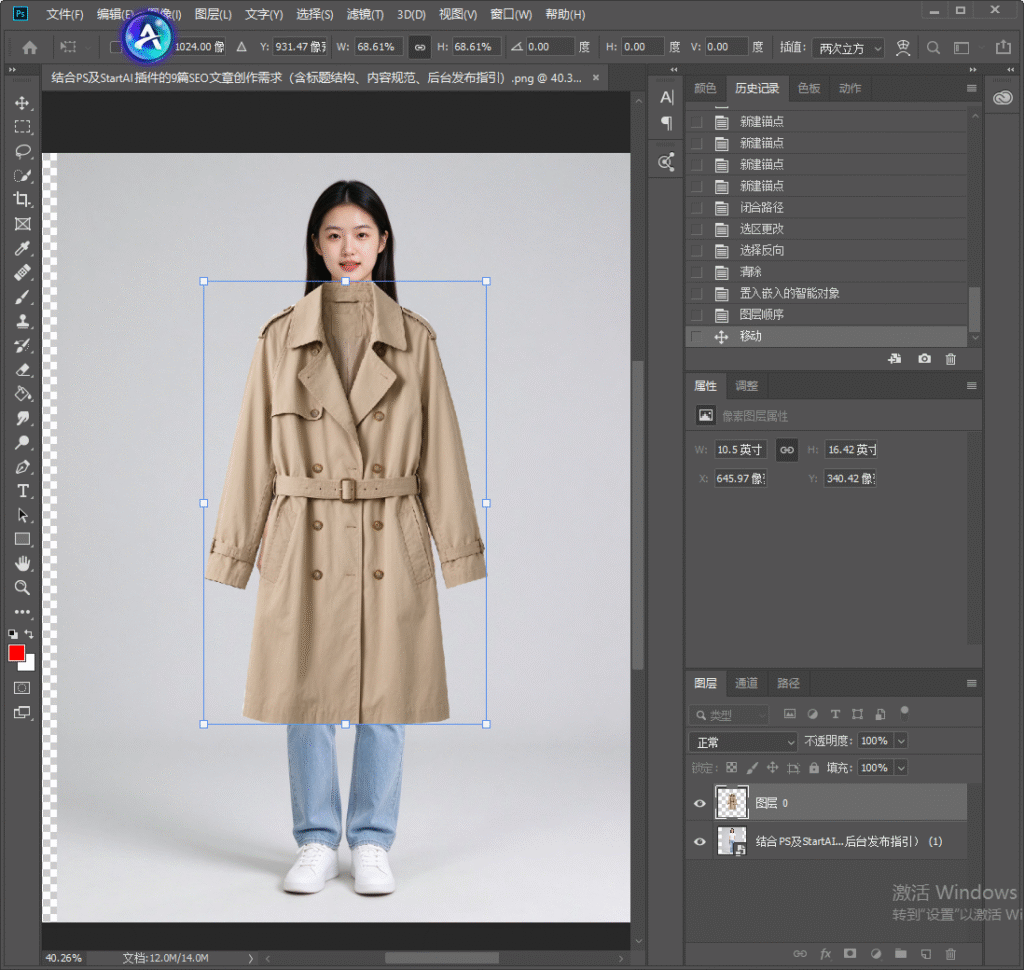This screenshot has width=1024, height=970.
Task: Delete current history state with trash icon
Action: tap(951, 359)
